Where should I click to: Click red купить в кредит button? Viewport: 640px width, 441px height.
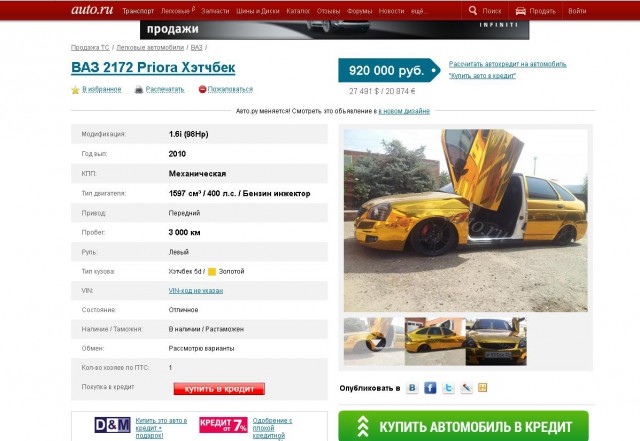click(219, 389)
